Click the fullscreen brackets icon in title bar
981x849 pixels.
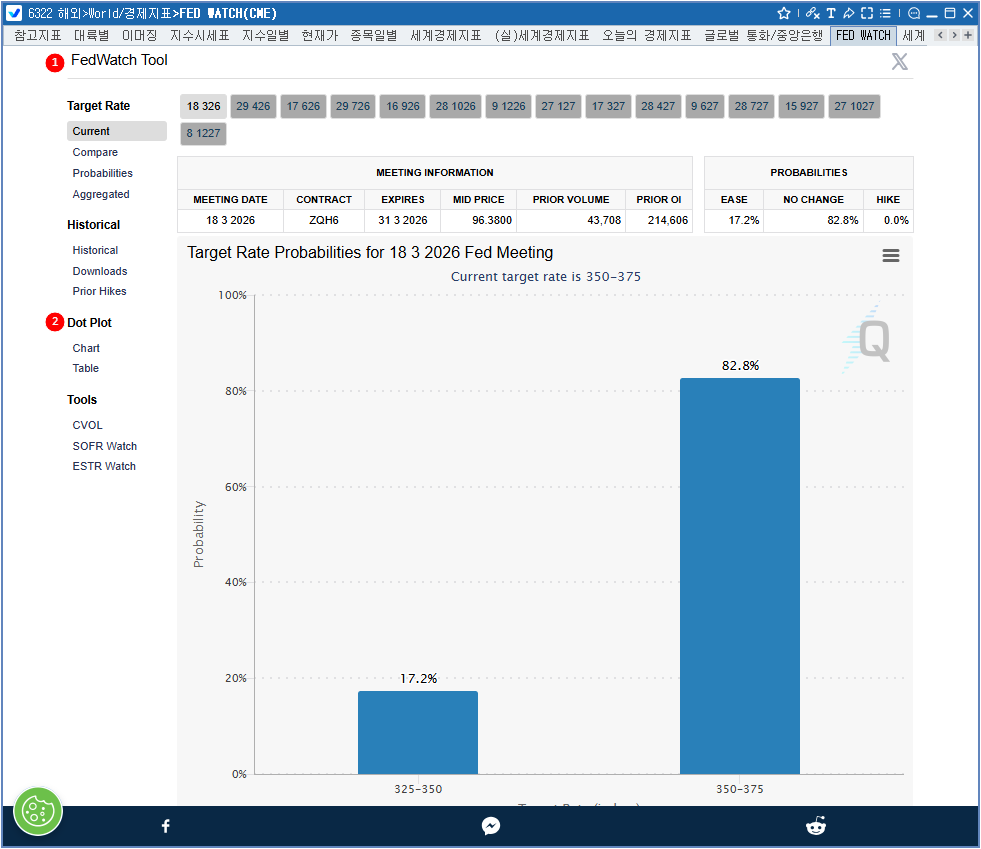[866, 13]
